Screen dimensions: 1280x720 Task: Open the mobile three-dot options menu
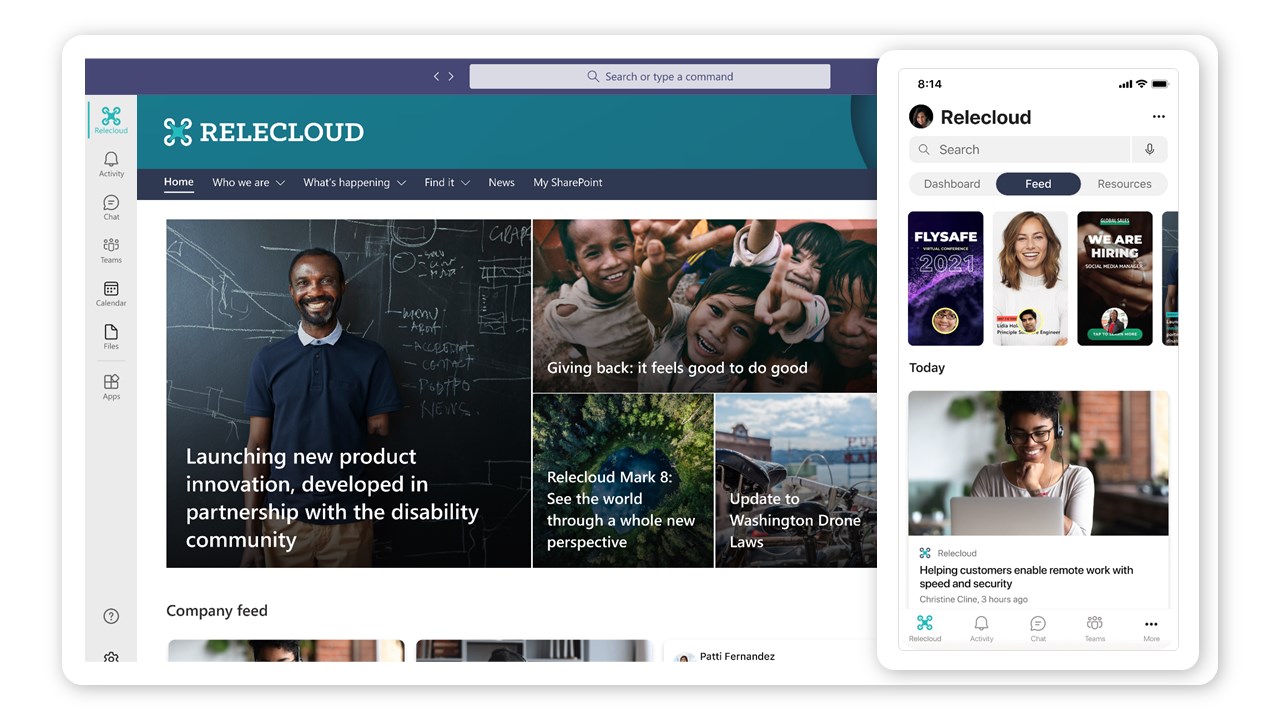coord(1158,117)
